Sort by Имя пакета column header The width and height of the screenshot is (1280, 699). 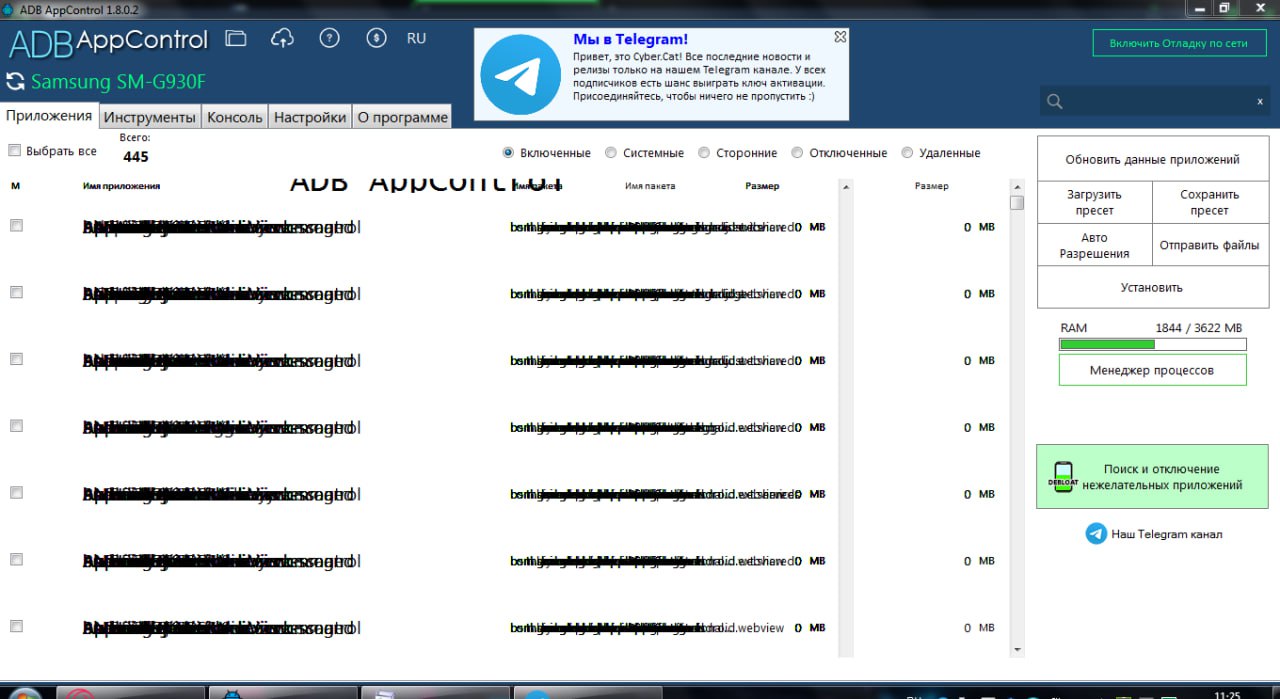[x=650, y=186]
